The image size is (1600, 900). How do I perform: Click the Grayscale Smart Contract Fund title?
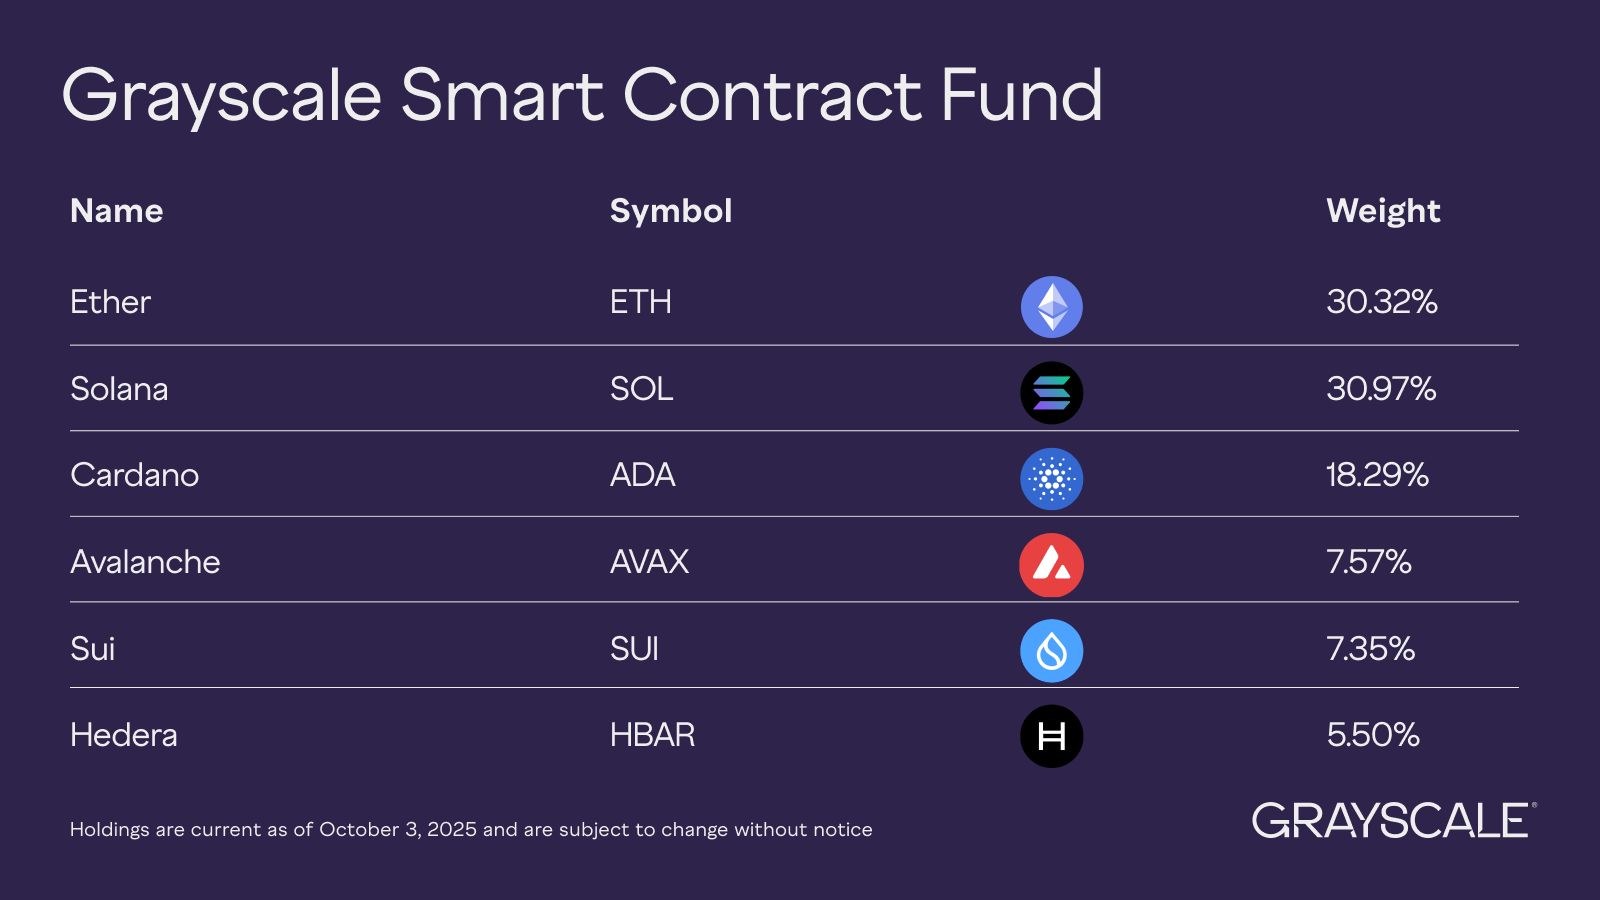[582, 96]
